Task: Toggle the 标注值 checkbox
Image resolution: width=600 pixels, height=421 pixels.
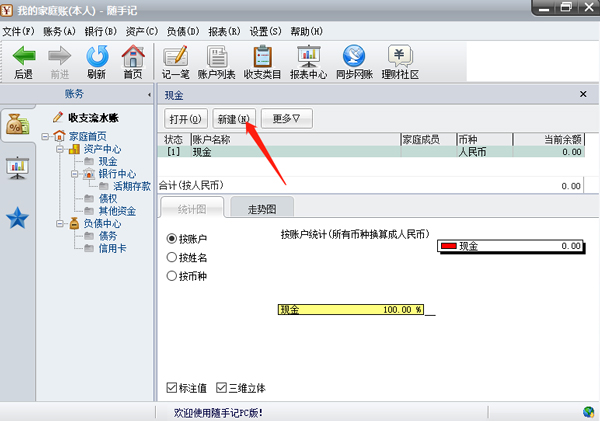Action: 171,388
